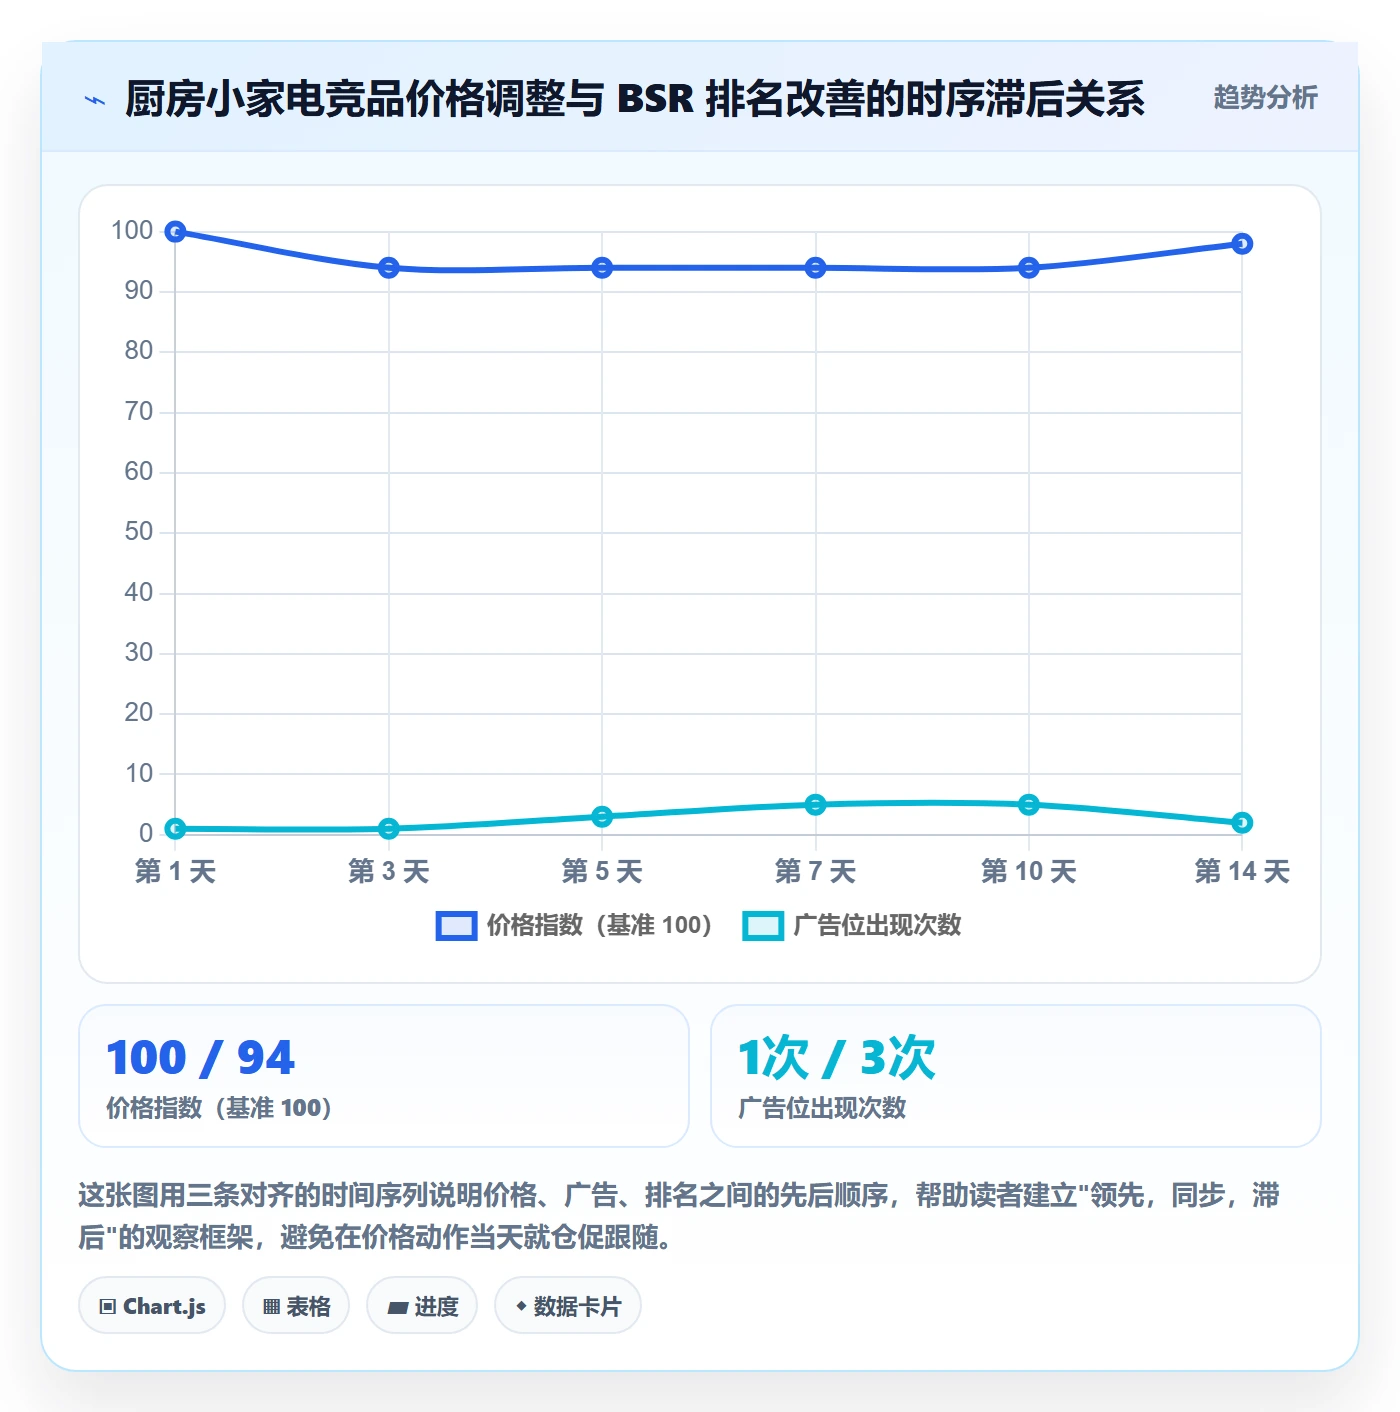
Task: Select the price index point at 第 7 天
Action: (816, 268)
